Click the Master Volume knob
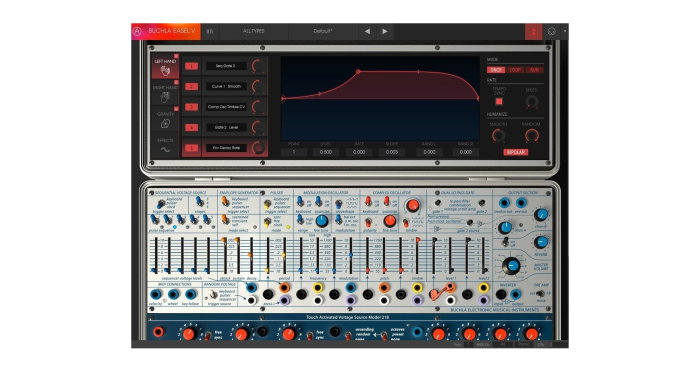 (511, 266)
